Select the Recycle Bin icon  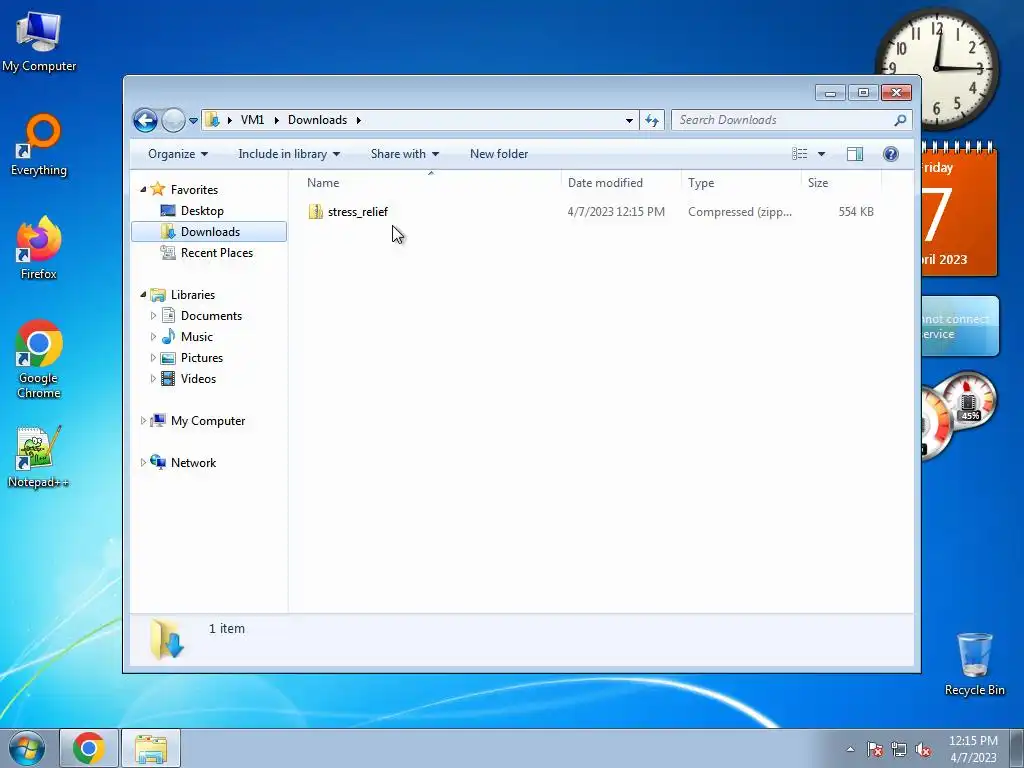[974, 664]
